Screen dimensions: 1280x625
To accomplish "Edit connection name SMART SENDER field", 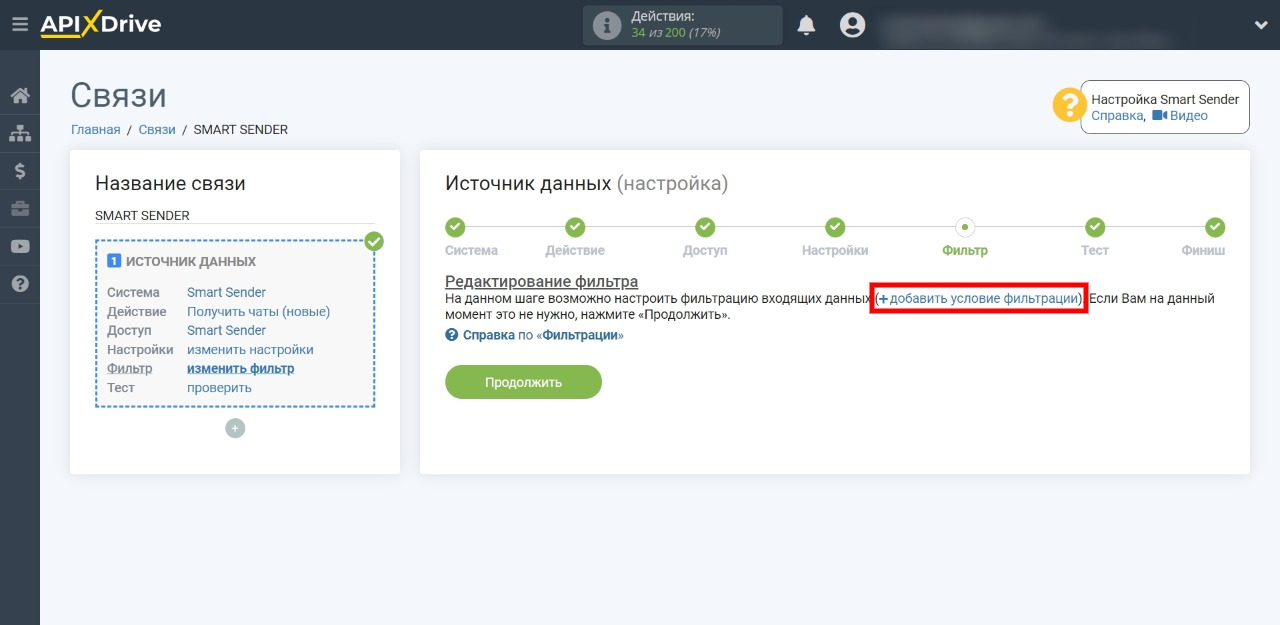I will tap(235, 215).
